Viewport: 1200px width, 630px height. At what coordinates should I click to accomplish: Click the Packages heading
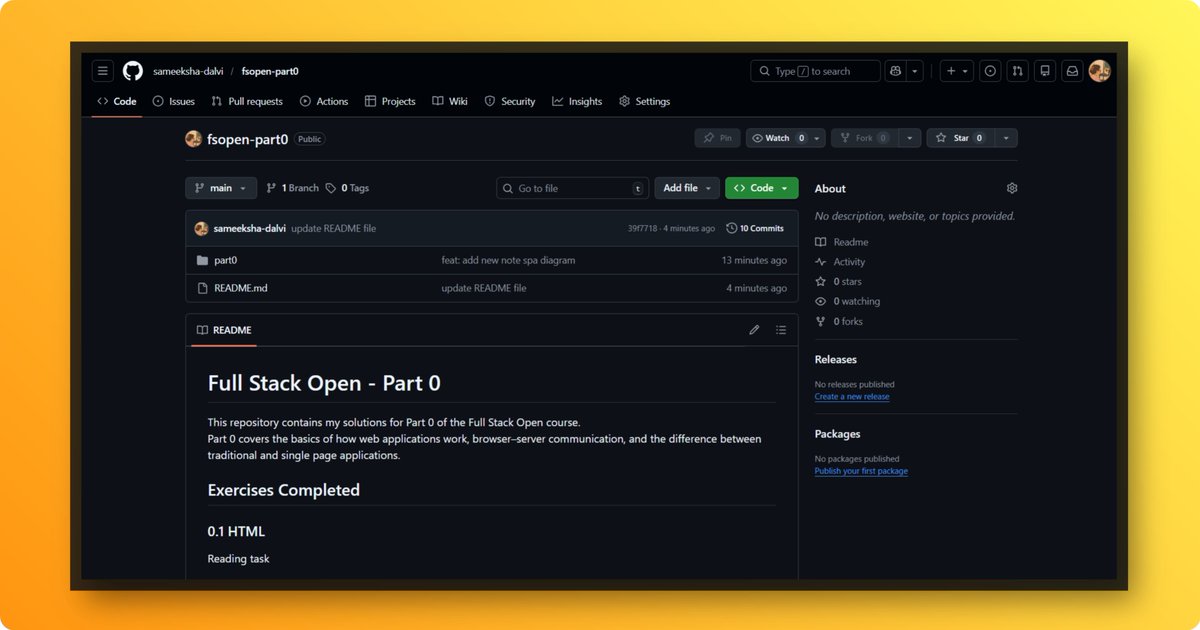click(x=838, y=434)
